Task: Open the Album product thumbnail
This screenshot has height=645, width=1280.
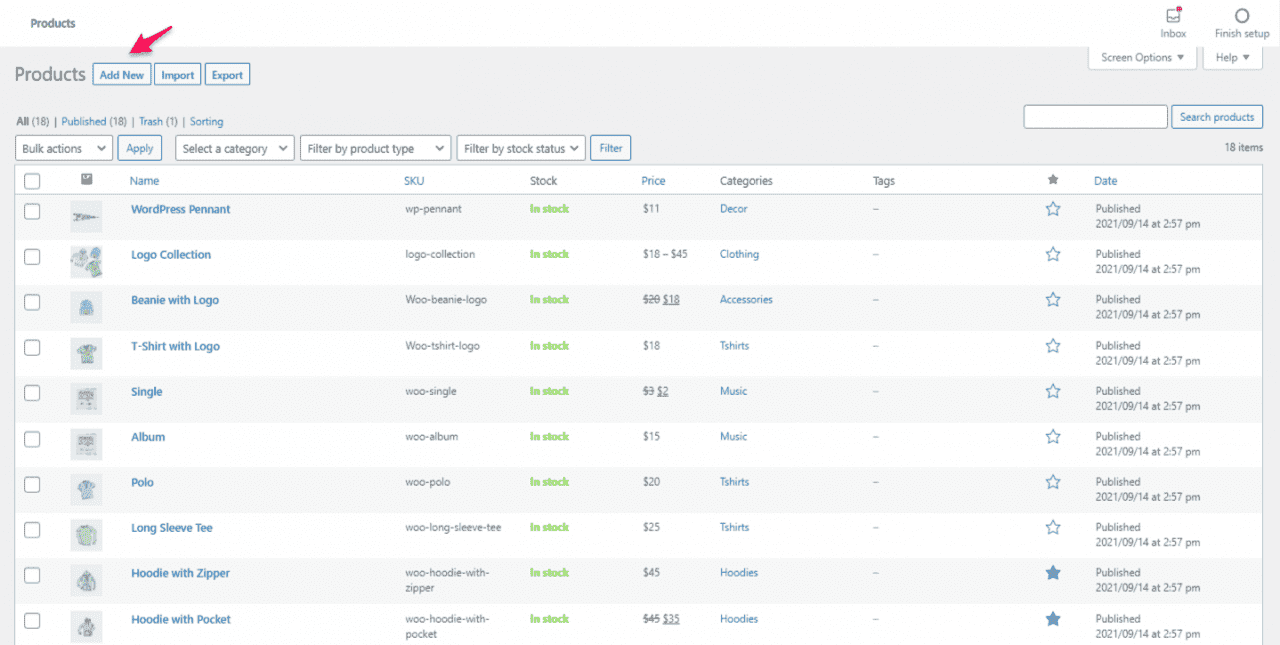Action: pyautogui.click(x=86, y=444)
